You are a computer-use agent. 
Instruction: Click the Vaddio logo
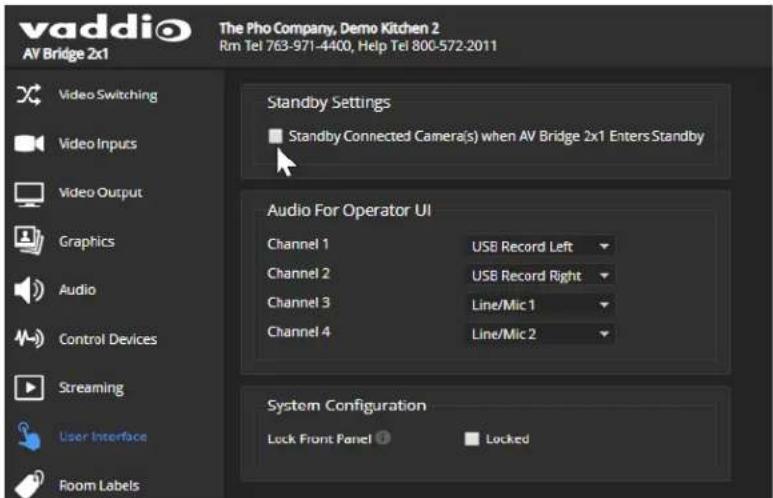click(105, 28)
